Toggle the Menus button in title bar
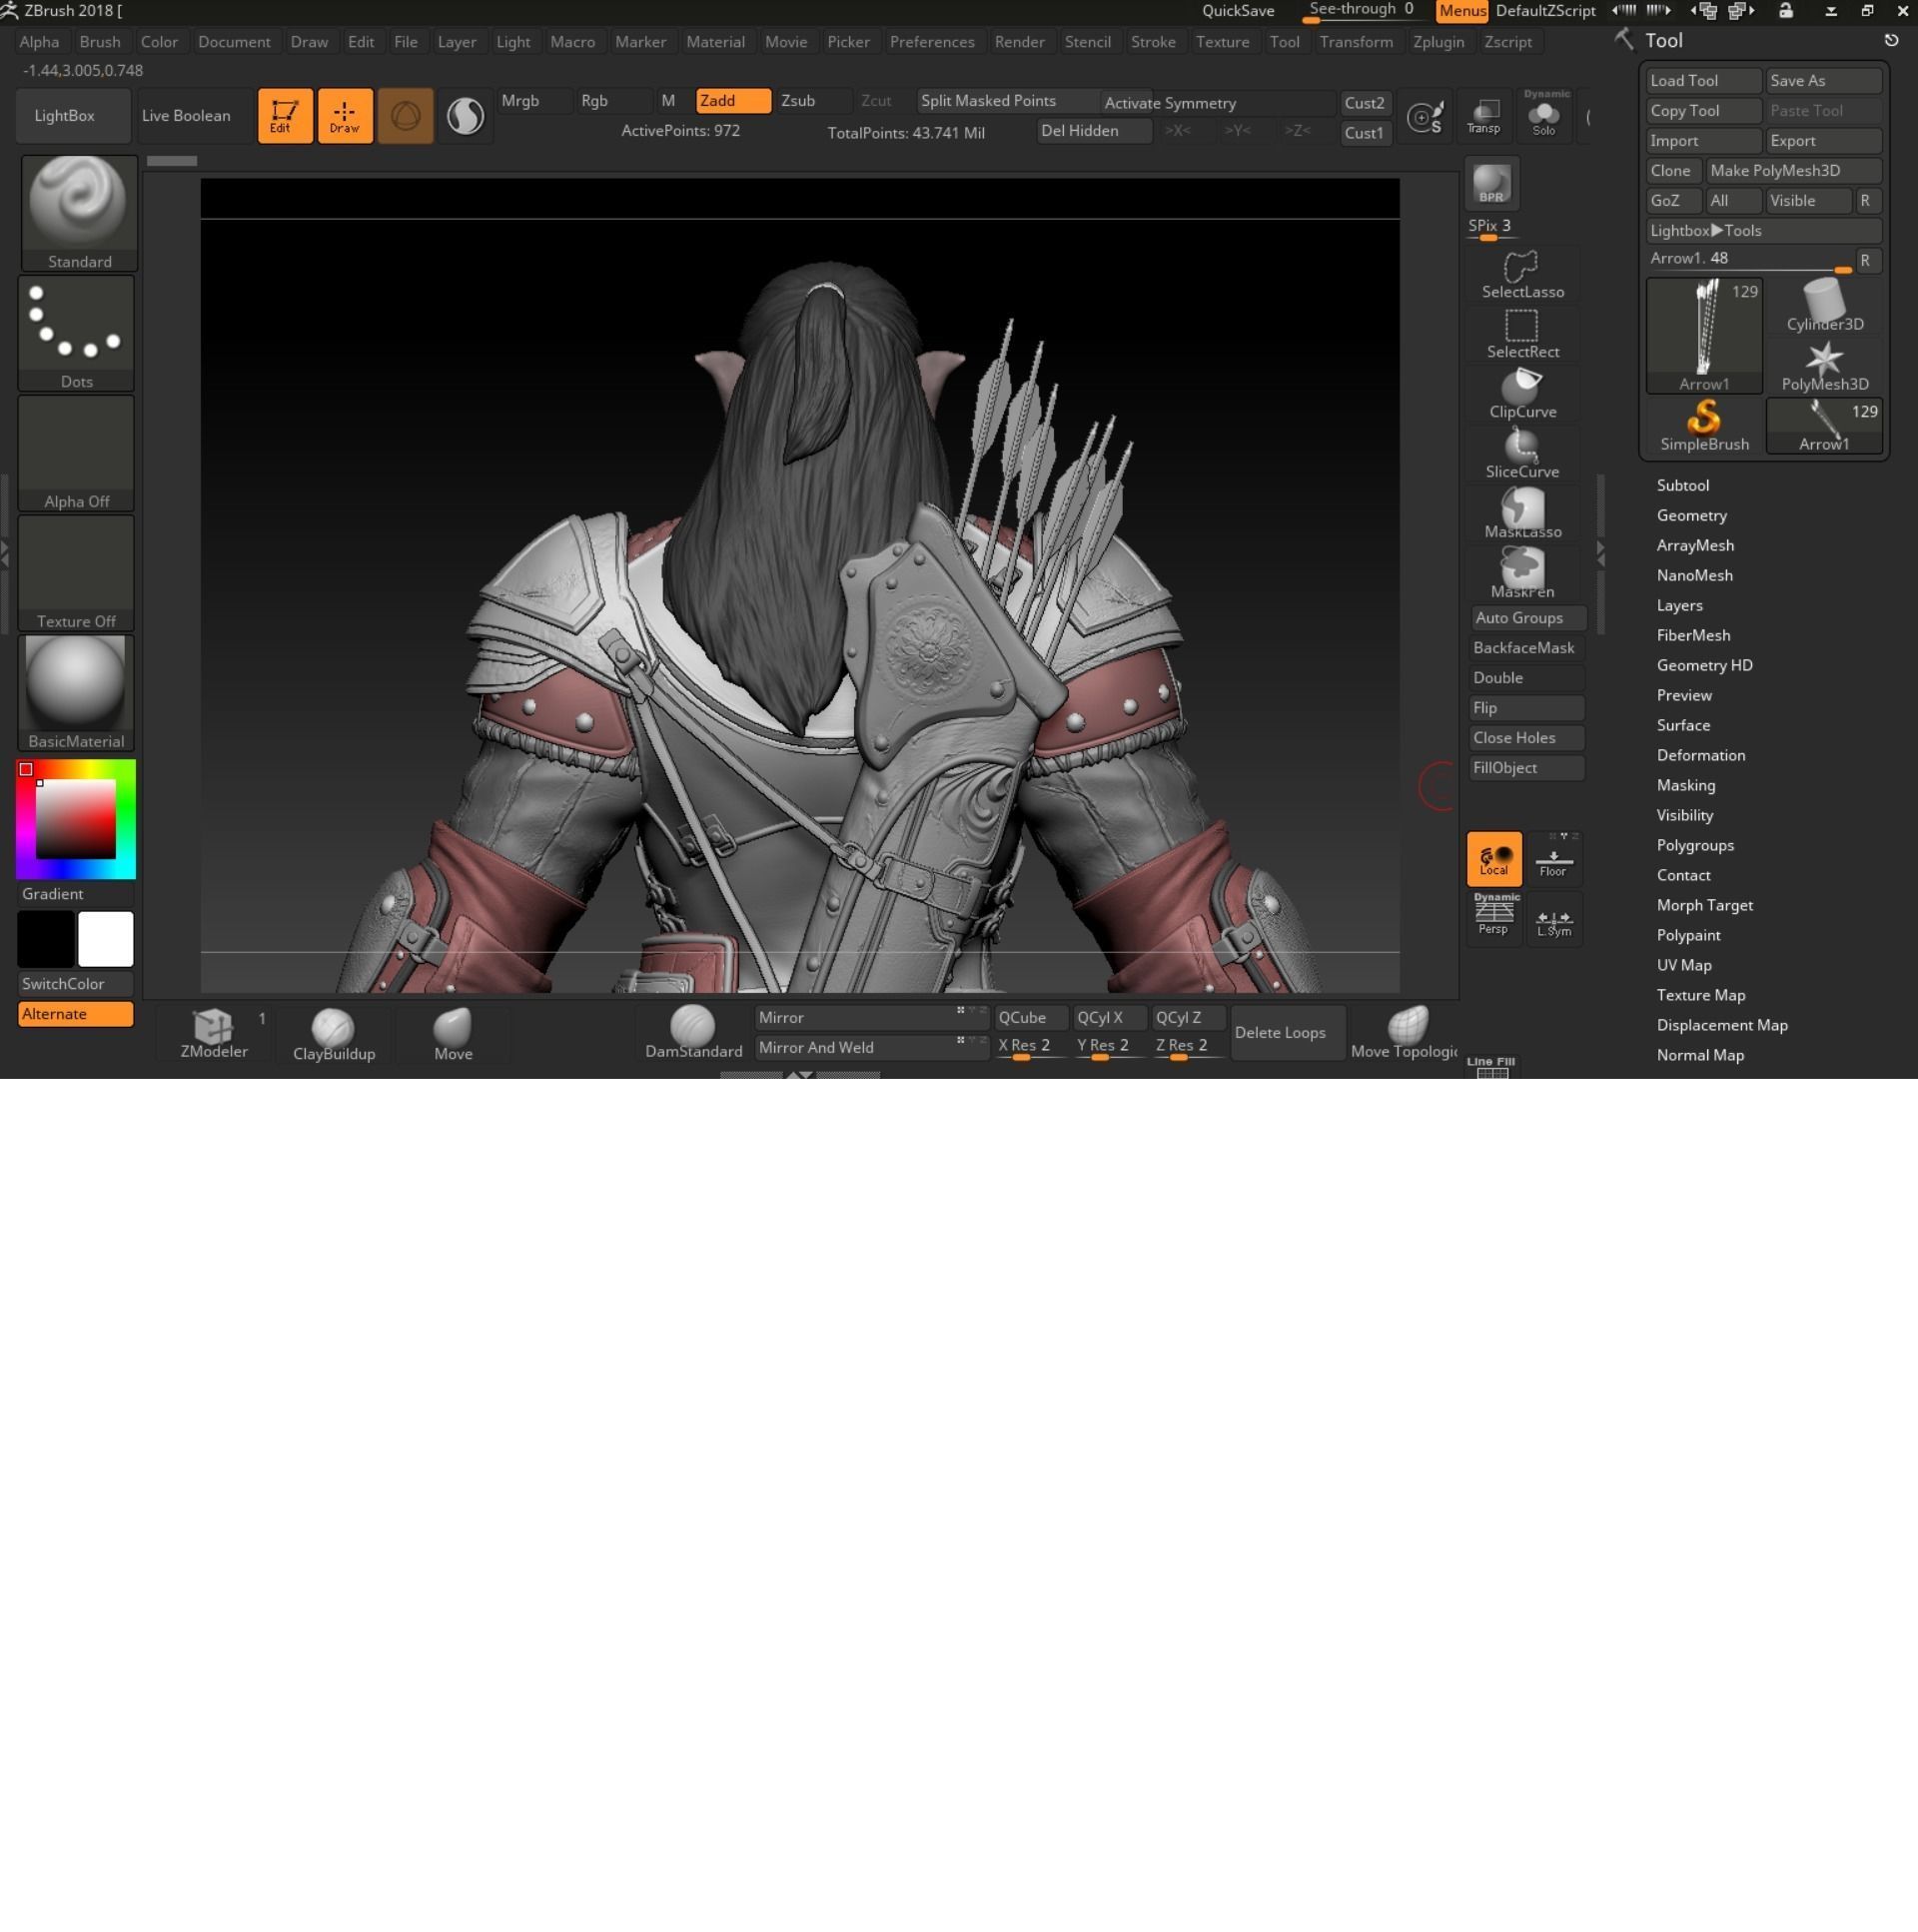This screenshot has height=1932, width=1918. click(x=1462, y=11)
